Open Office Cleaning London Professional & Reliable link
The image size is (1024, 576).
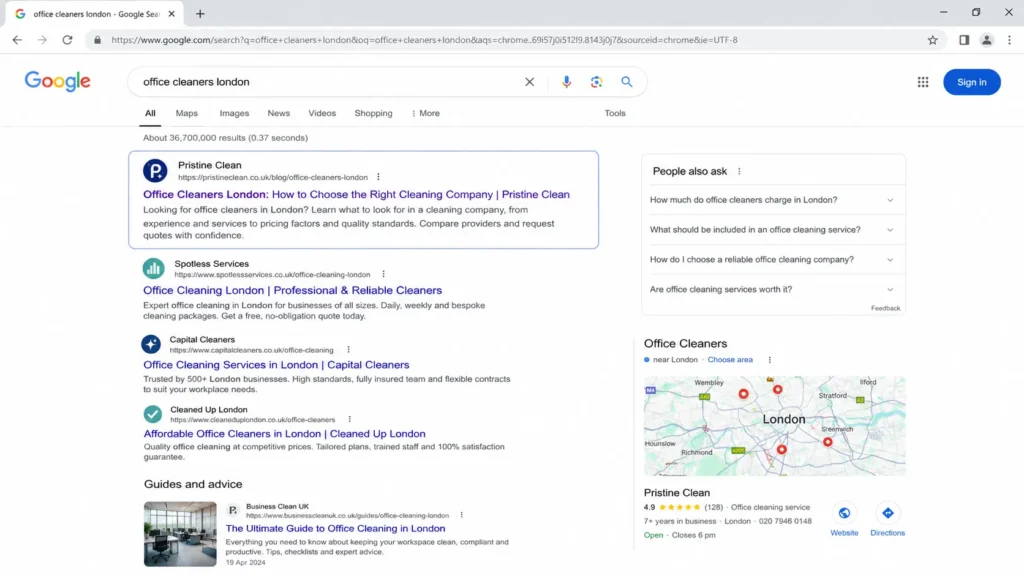click(293, 290)
